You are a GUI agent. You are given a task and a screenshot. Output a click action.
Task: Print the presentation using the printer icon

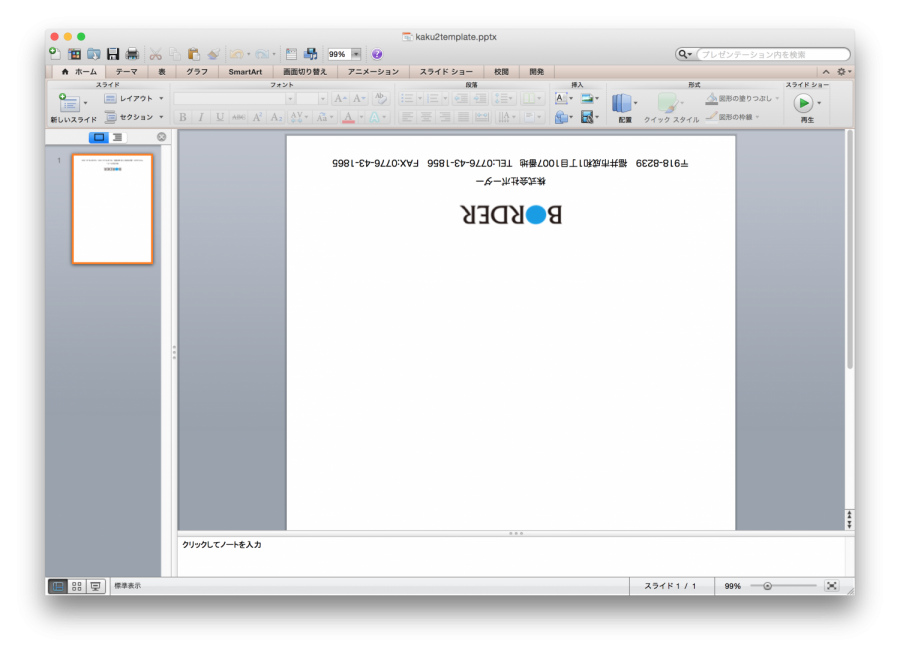(x=132, y=54)
